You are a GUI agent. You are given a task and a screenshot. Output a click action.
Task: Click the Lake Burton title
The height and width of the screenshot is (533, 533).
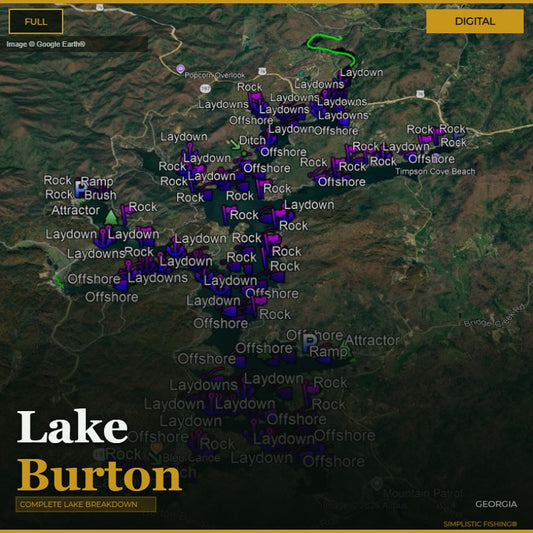99,450
